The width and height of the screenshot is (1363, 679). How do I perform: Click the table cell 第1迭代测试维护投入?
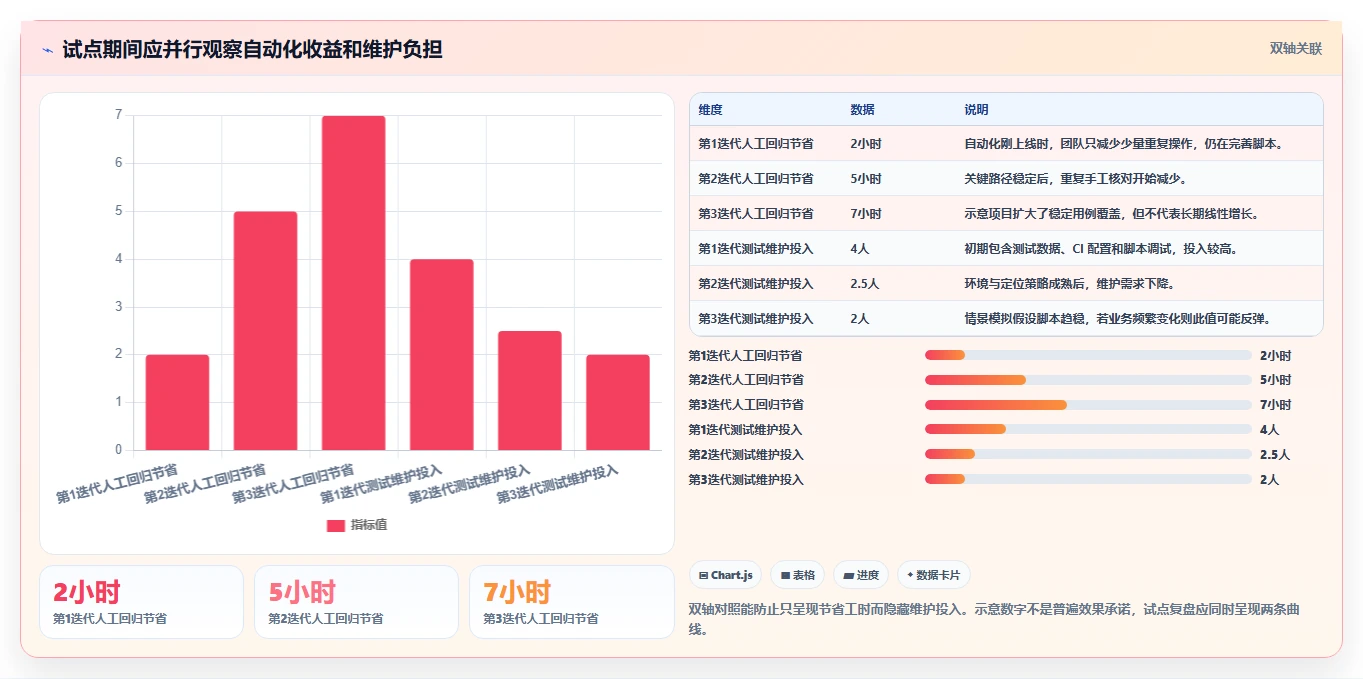[755, 249]
